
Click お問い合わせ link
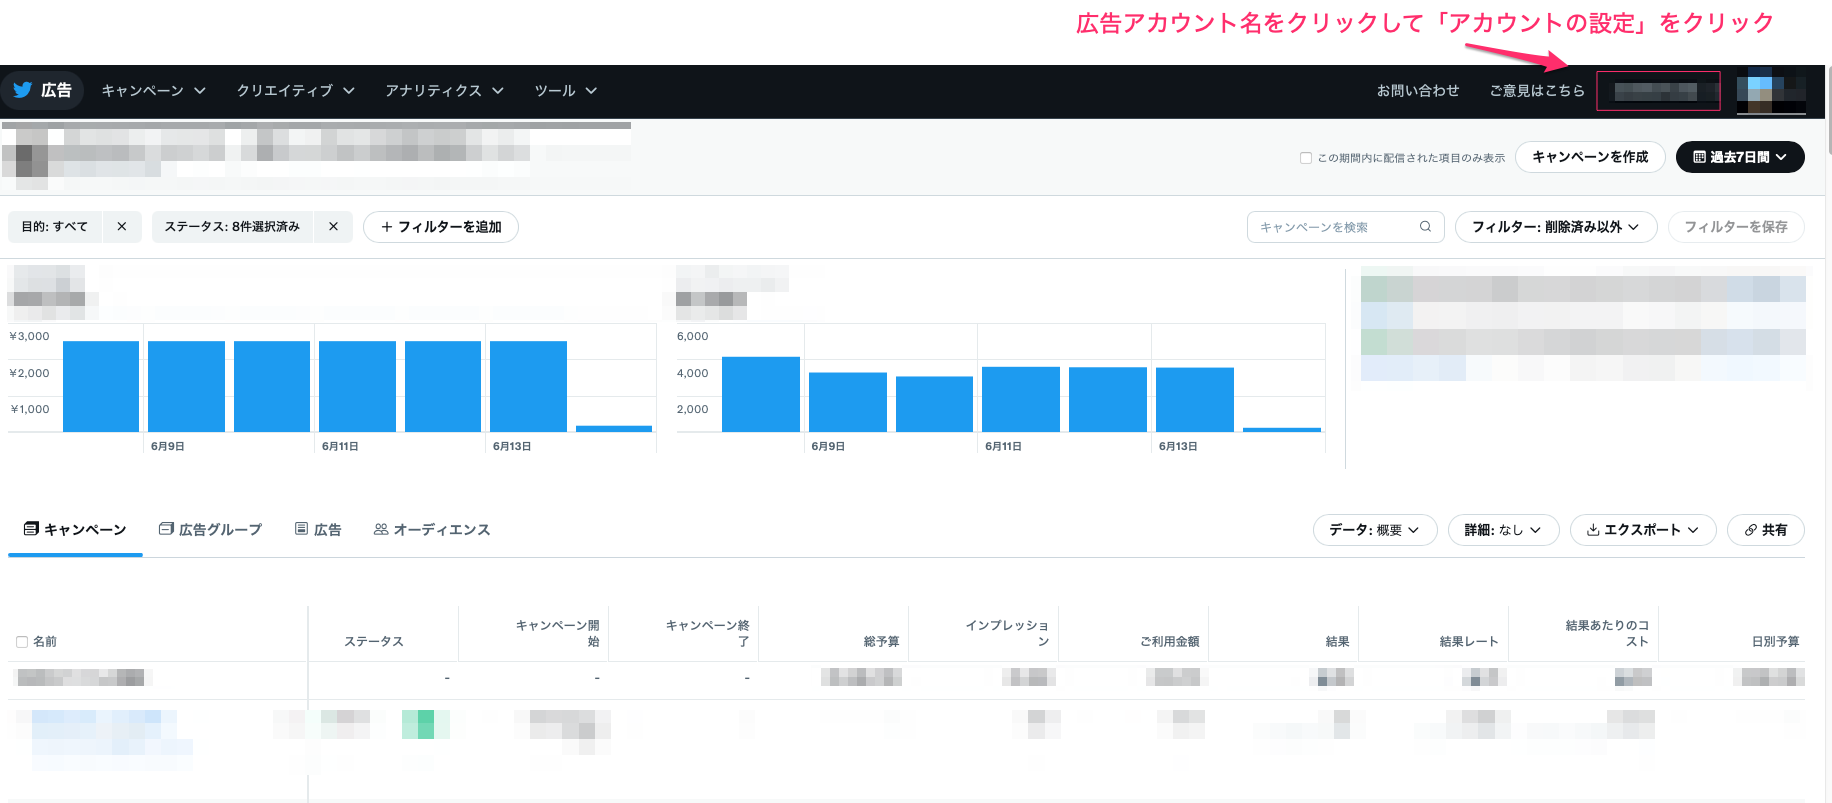[1417, 90]
